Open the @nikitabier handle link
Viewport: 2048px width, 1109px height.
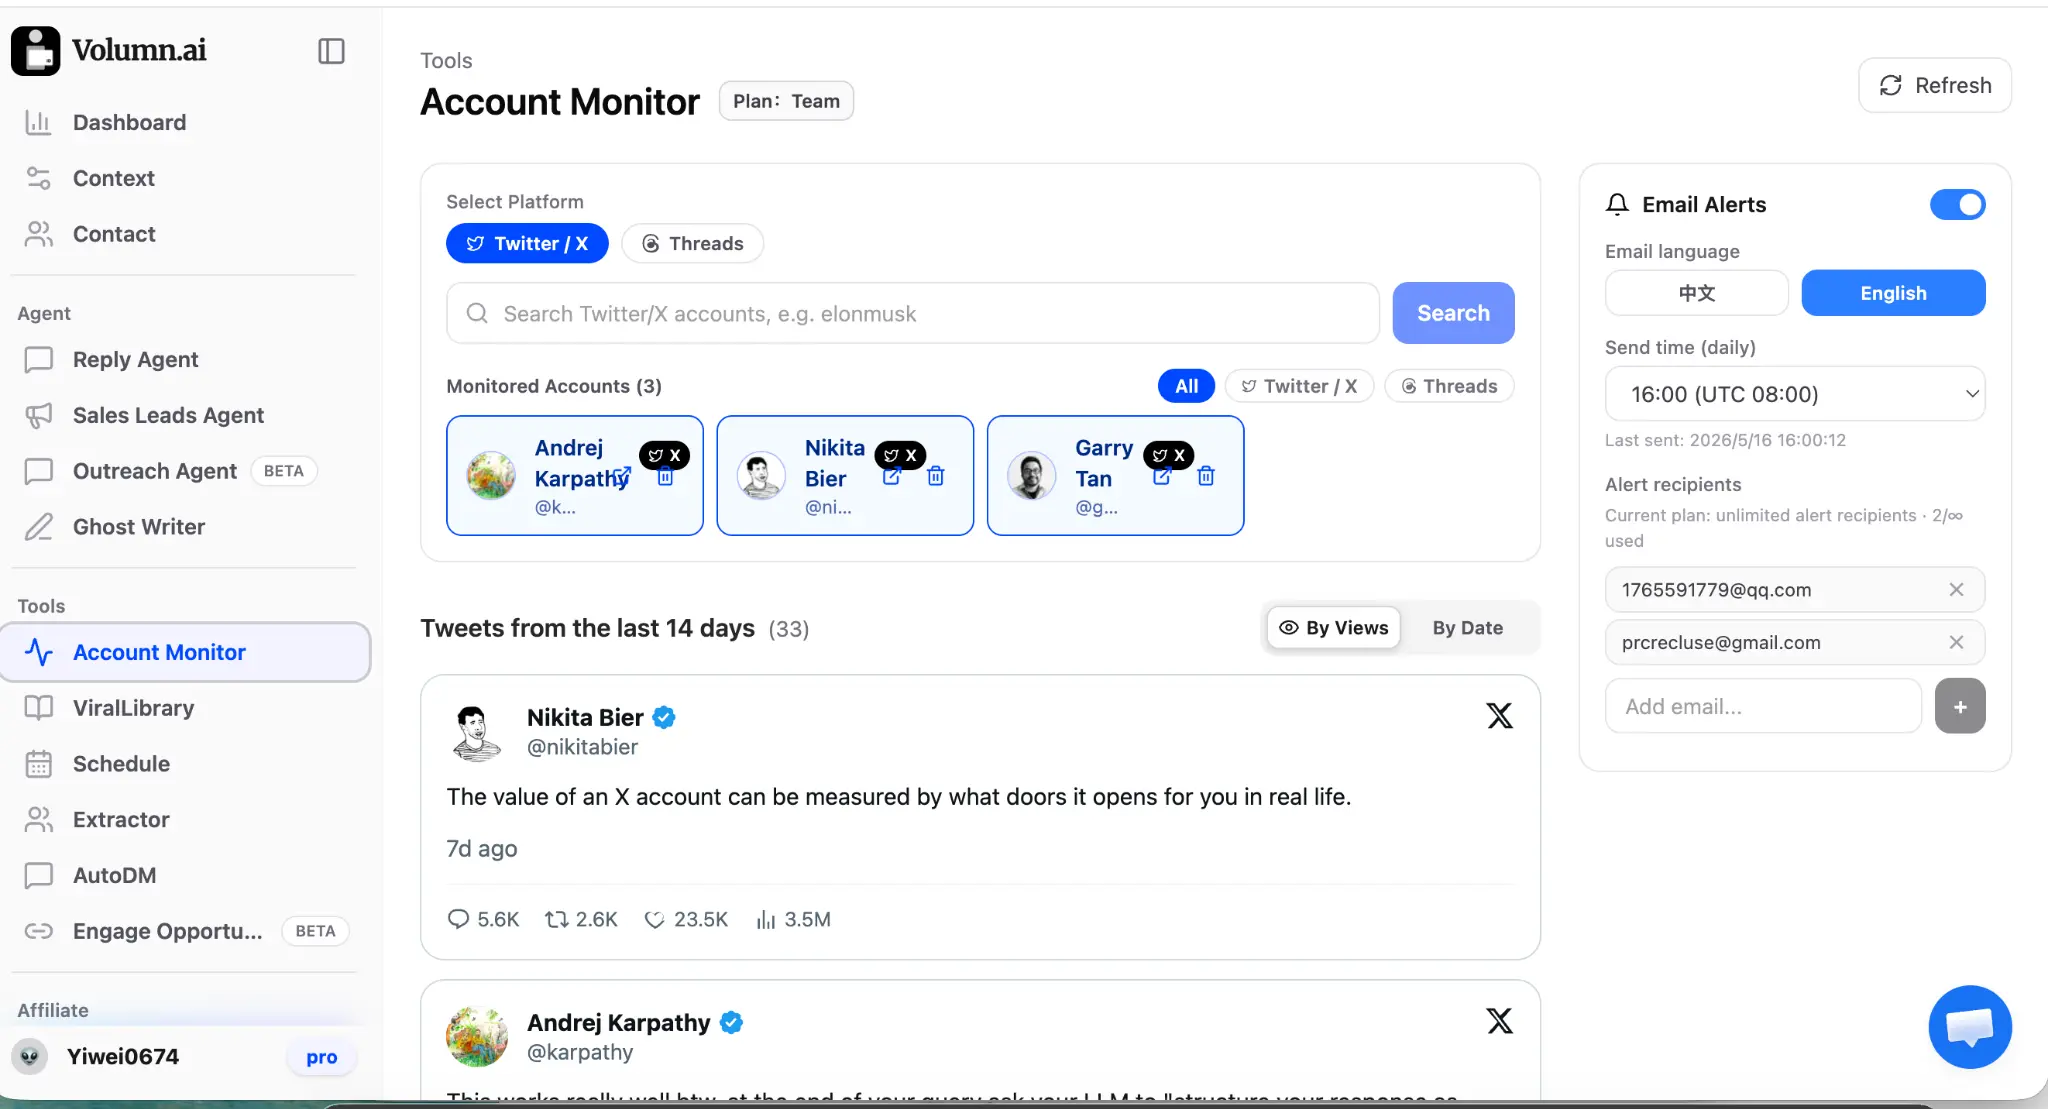coord(582,747)
